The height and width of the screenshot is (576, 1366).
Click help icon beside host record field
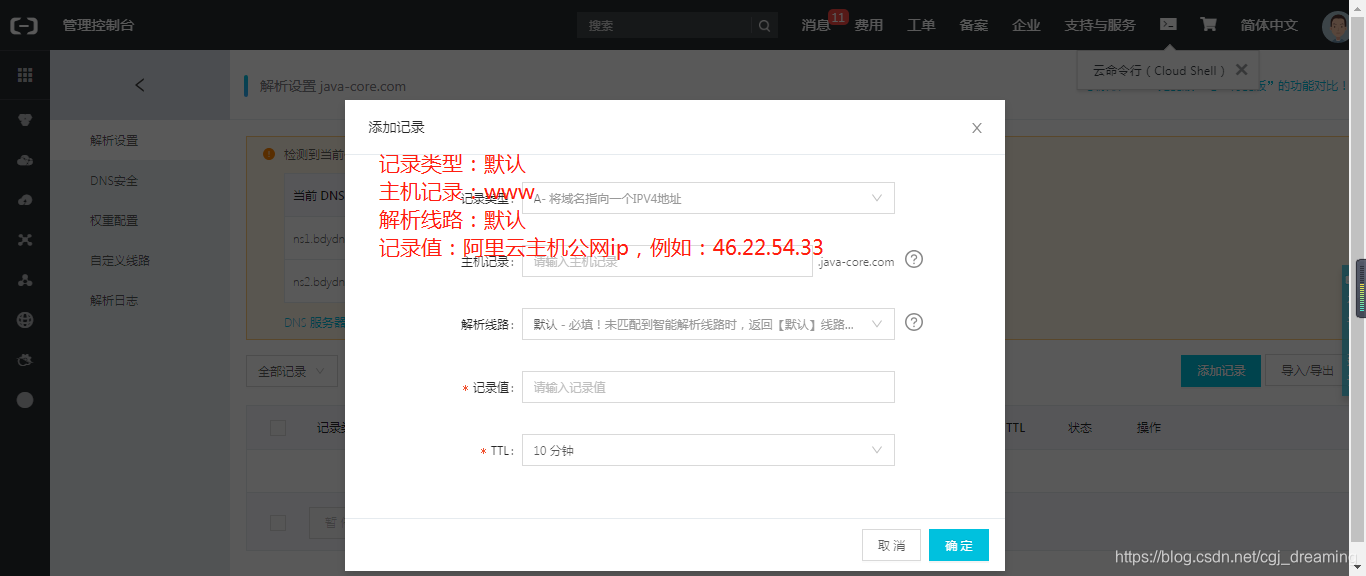[x=914, y=259]
